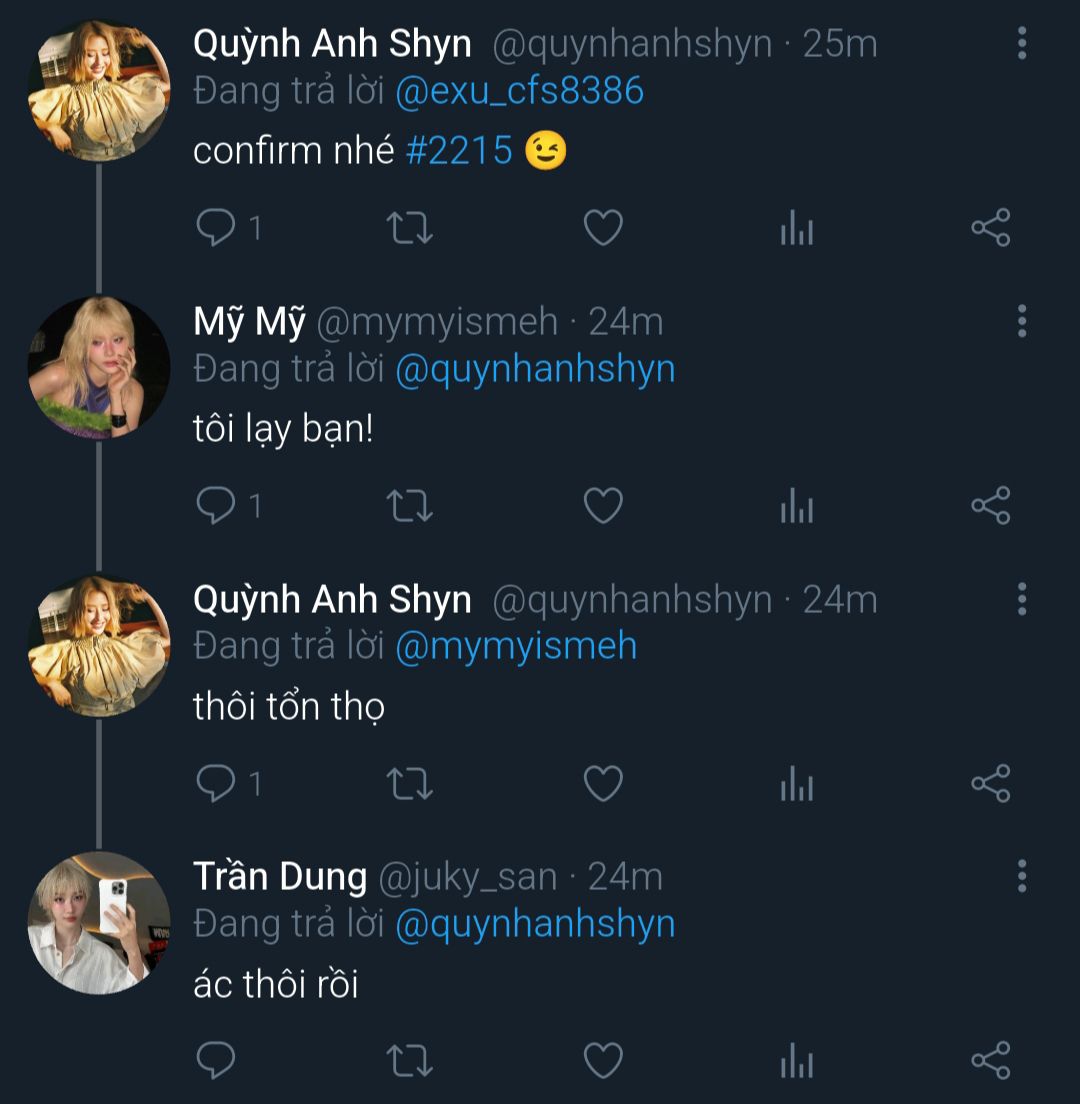Like the "tôi lạy bạn!" tweet
The height and width of the screenshot is (1104, 1080).
(x=603, y=506)
